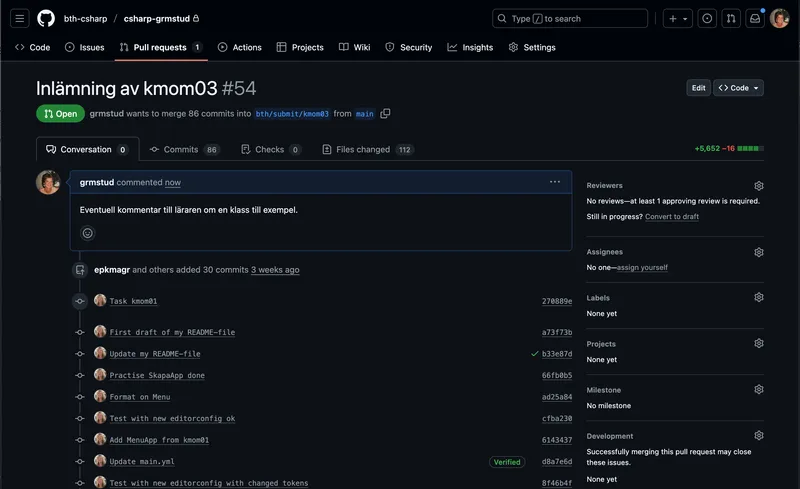
Task: Open Reviewers settings gear
Action: coord(758,186)
